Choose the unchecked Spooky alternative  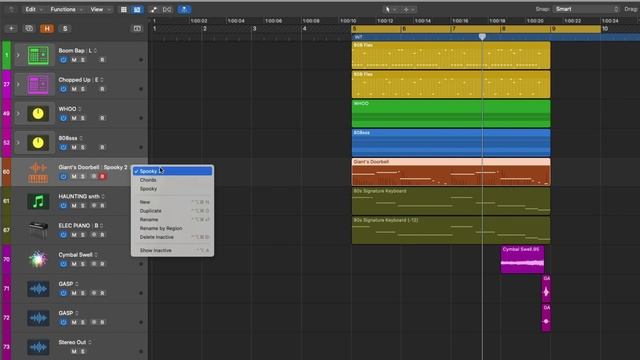[x=172, y=189]
